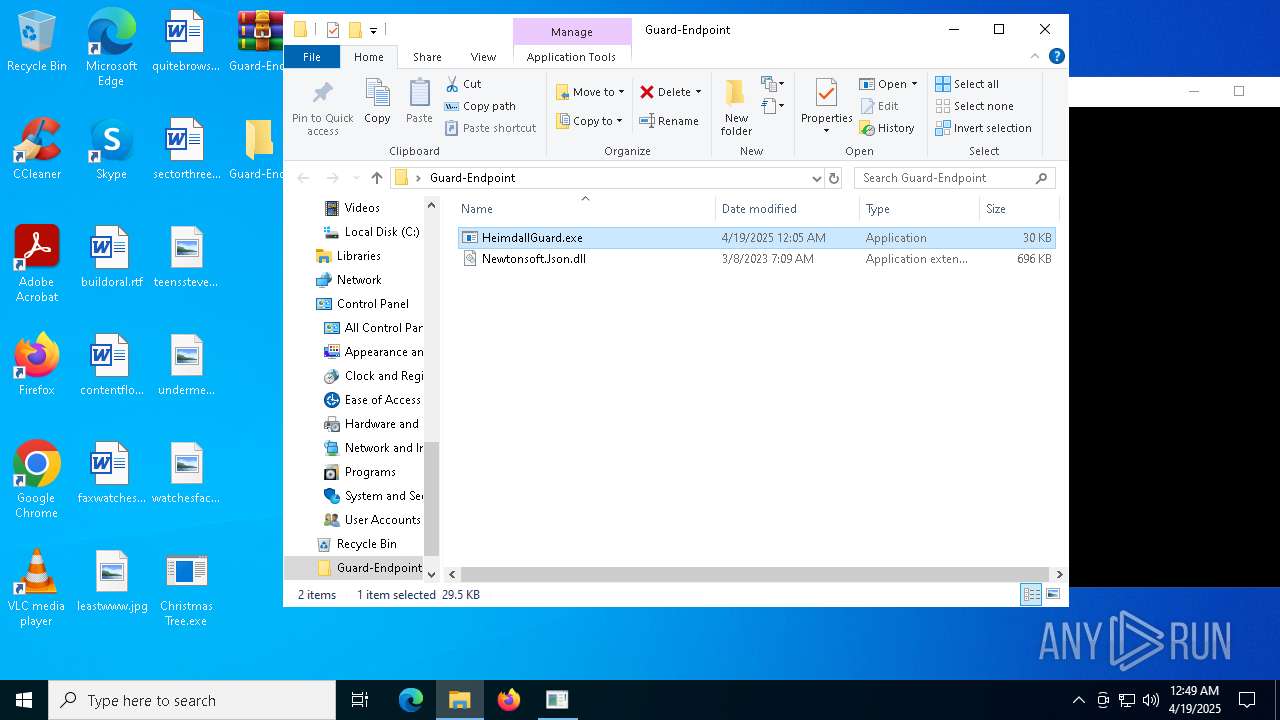Collapse the ribbon chevron
Image resolution: width=1280 pixels, height=720 pixels.
1035,57
